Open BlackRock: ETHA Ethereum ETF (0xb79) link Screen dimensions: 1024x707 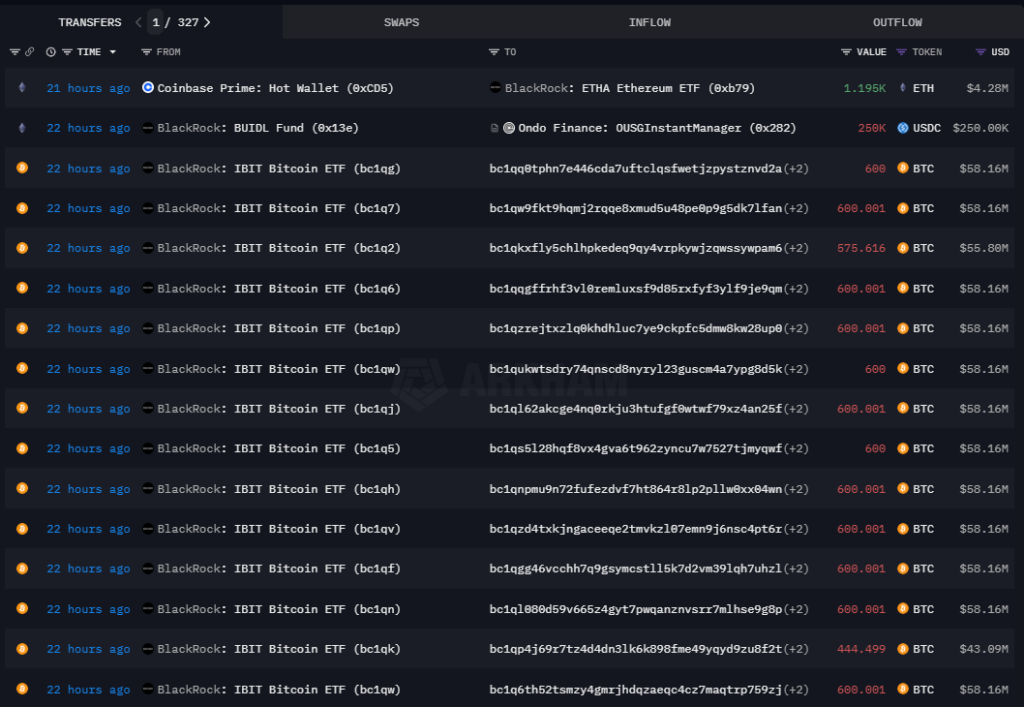(x=630, y=88)
